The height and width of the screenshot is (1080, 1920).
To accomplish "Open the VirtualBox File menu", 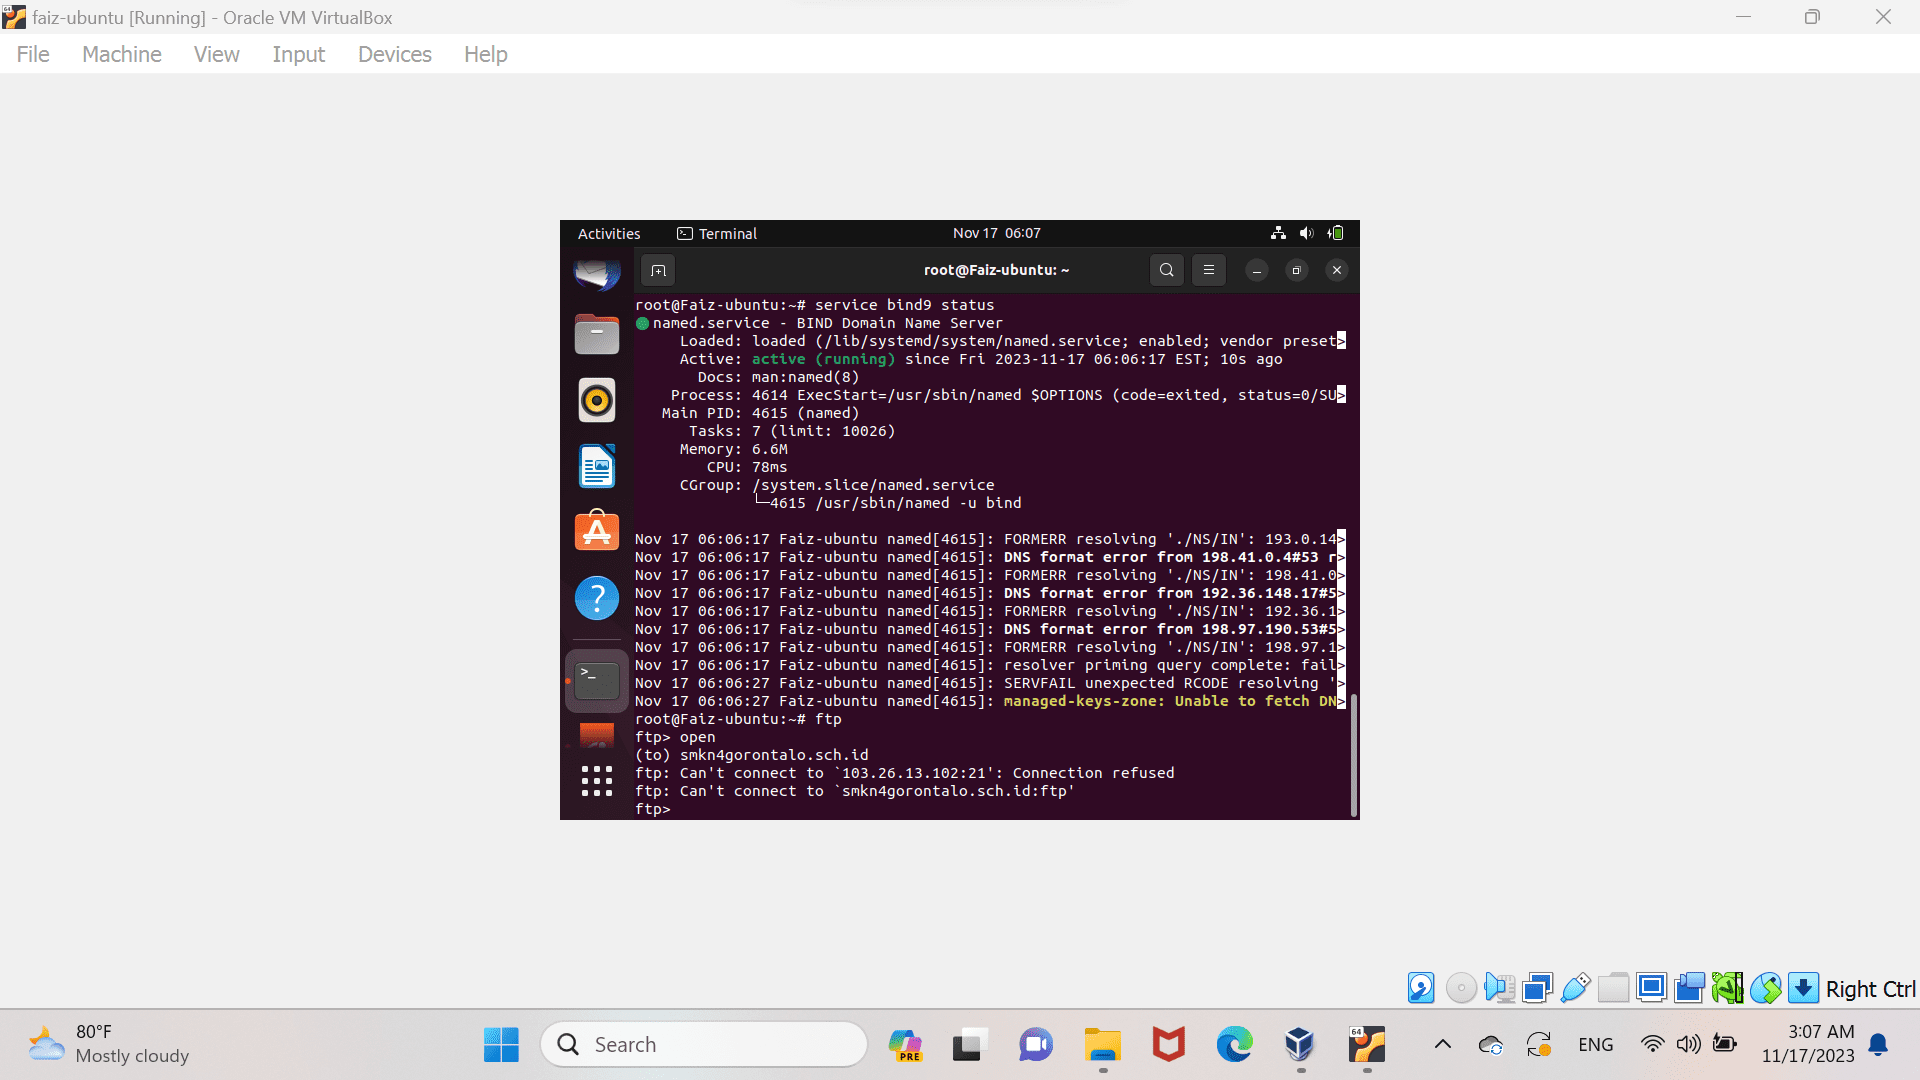I will 33,54.
